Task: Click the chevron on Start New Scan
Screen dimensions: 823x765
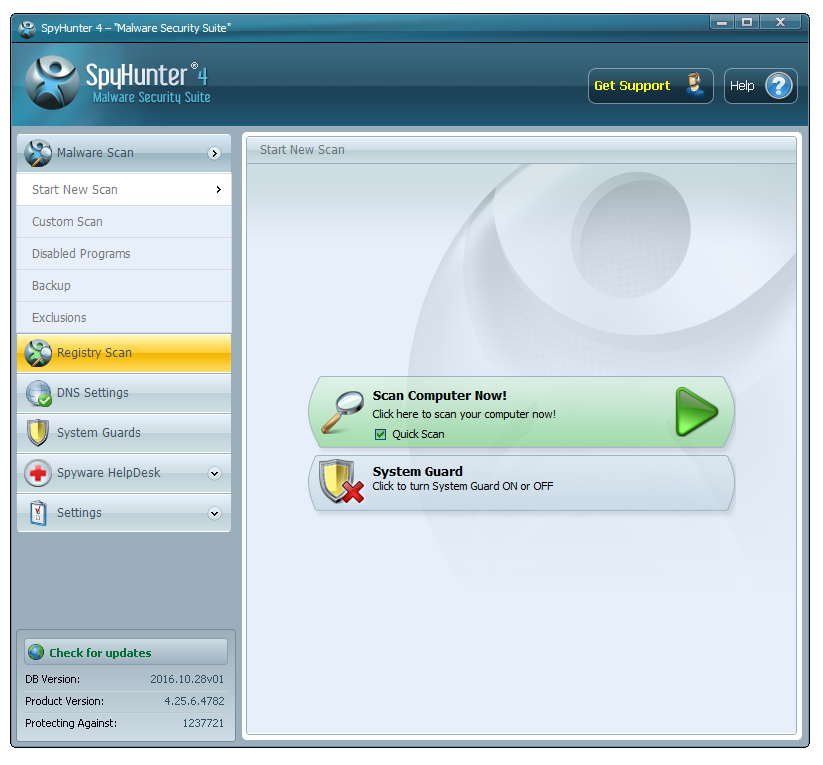Action: tap(219, 190)
